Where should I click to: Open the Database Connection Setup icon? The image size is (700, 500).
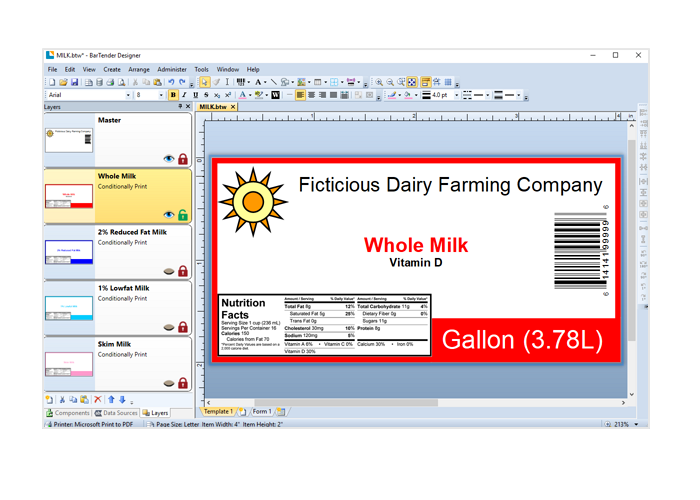[100, 82]
